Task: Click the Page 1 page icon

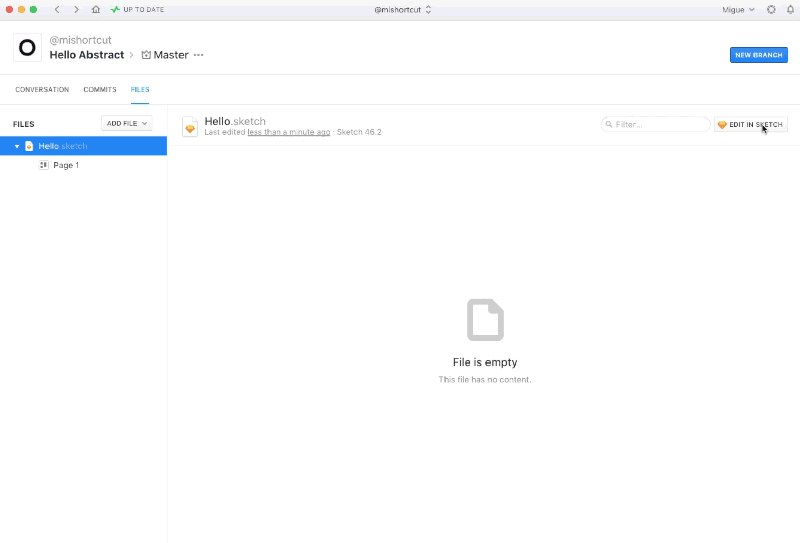Action: (44, 165)
